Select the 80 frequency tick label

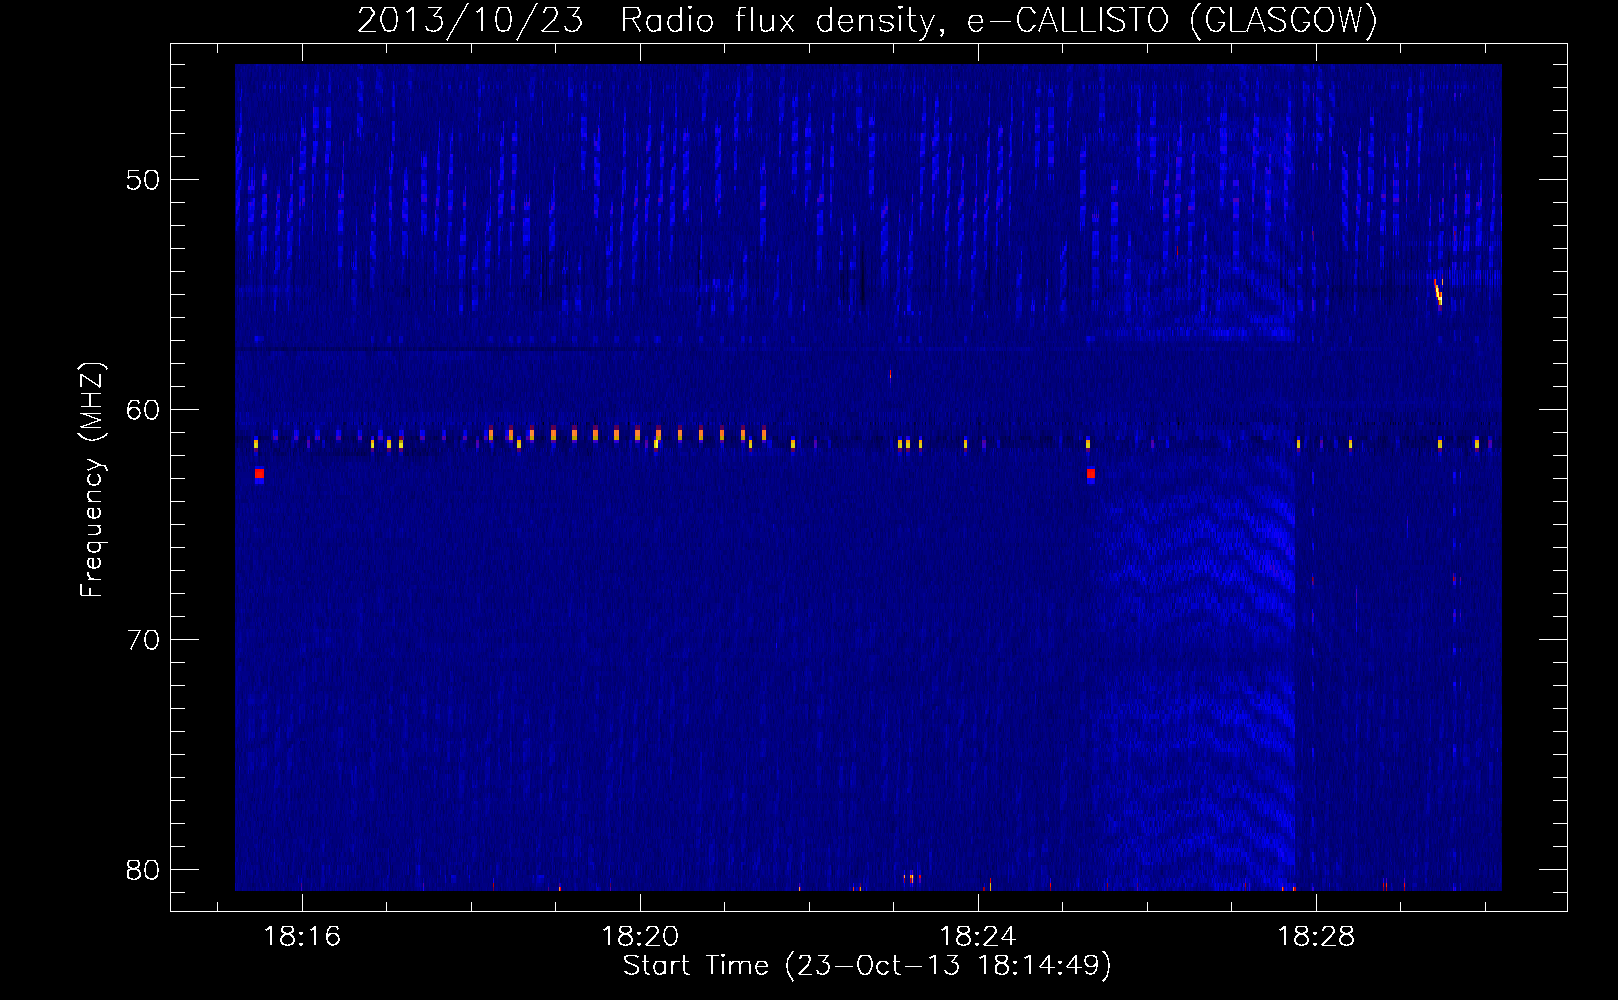143,870
